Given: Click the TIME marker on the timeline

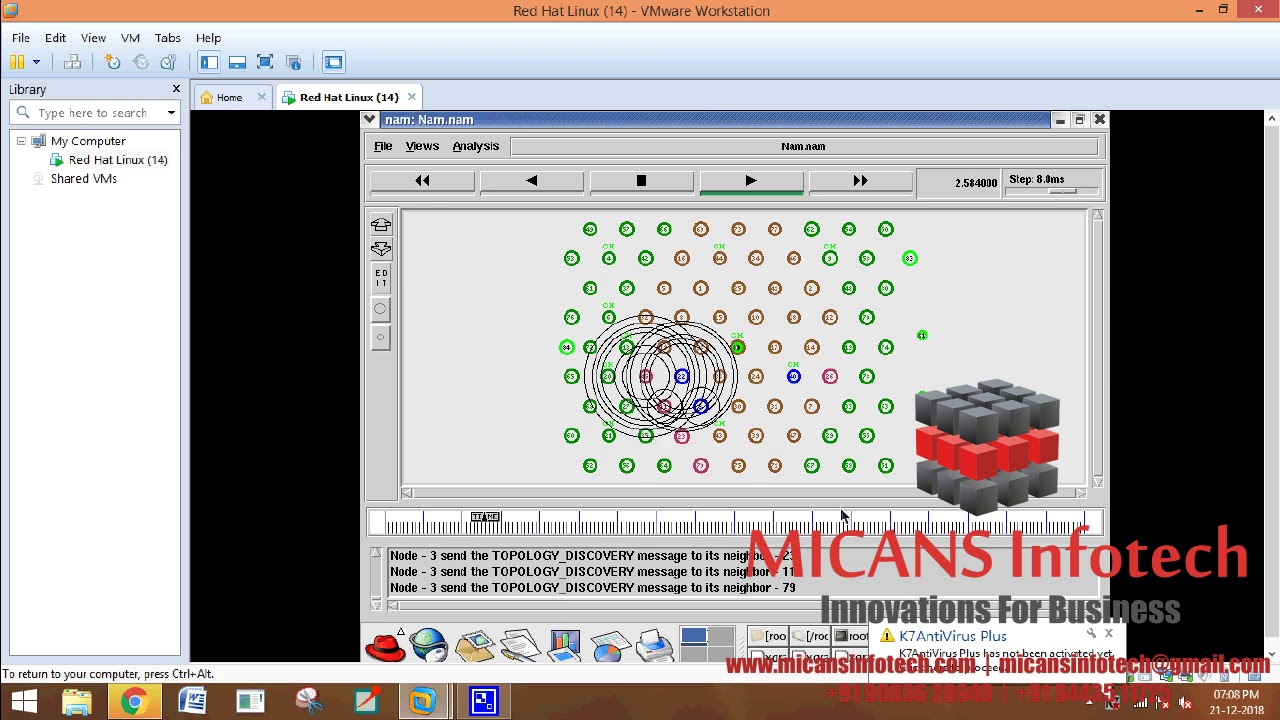Looking at the screenshot, I should tap(485, 516).
